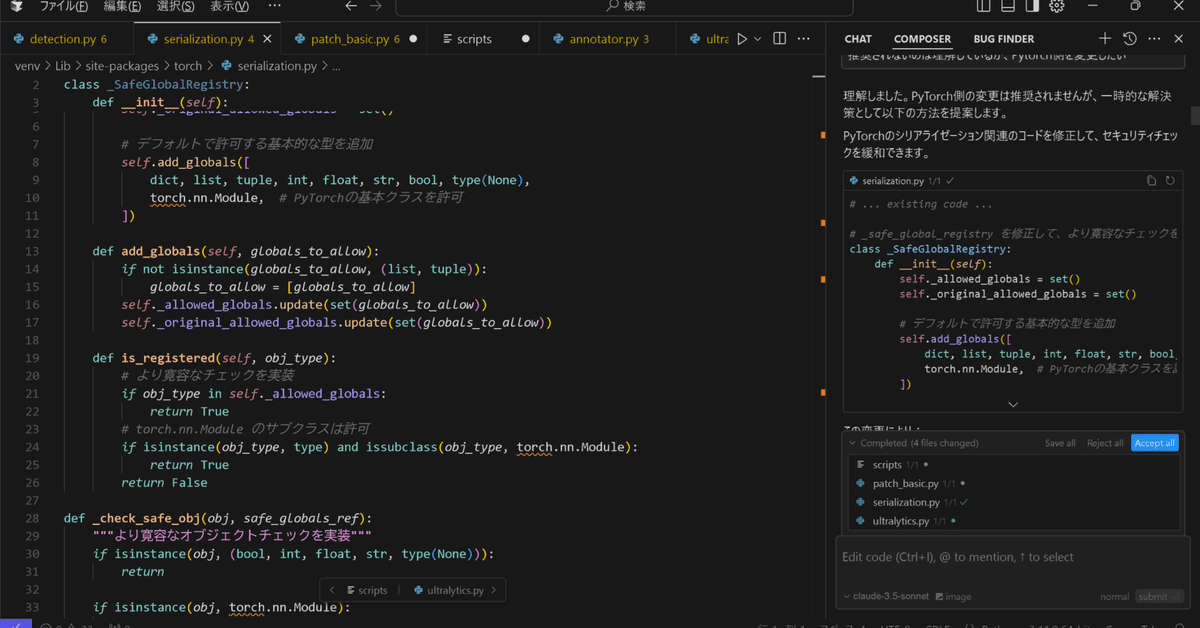The image size is (1200, 628).
Task: Open the ファイル(F) menu
Action: pos(63,6)
